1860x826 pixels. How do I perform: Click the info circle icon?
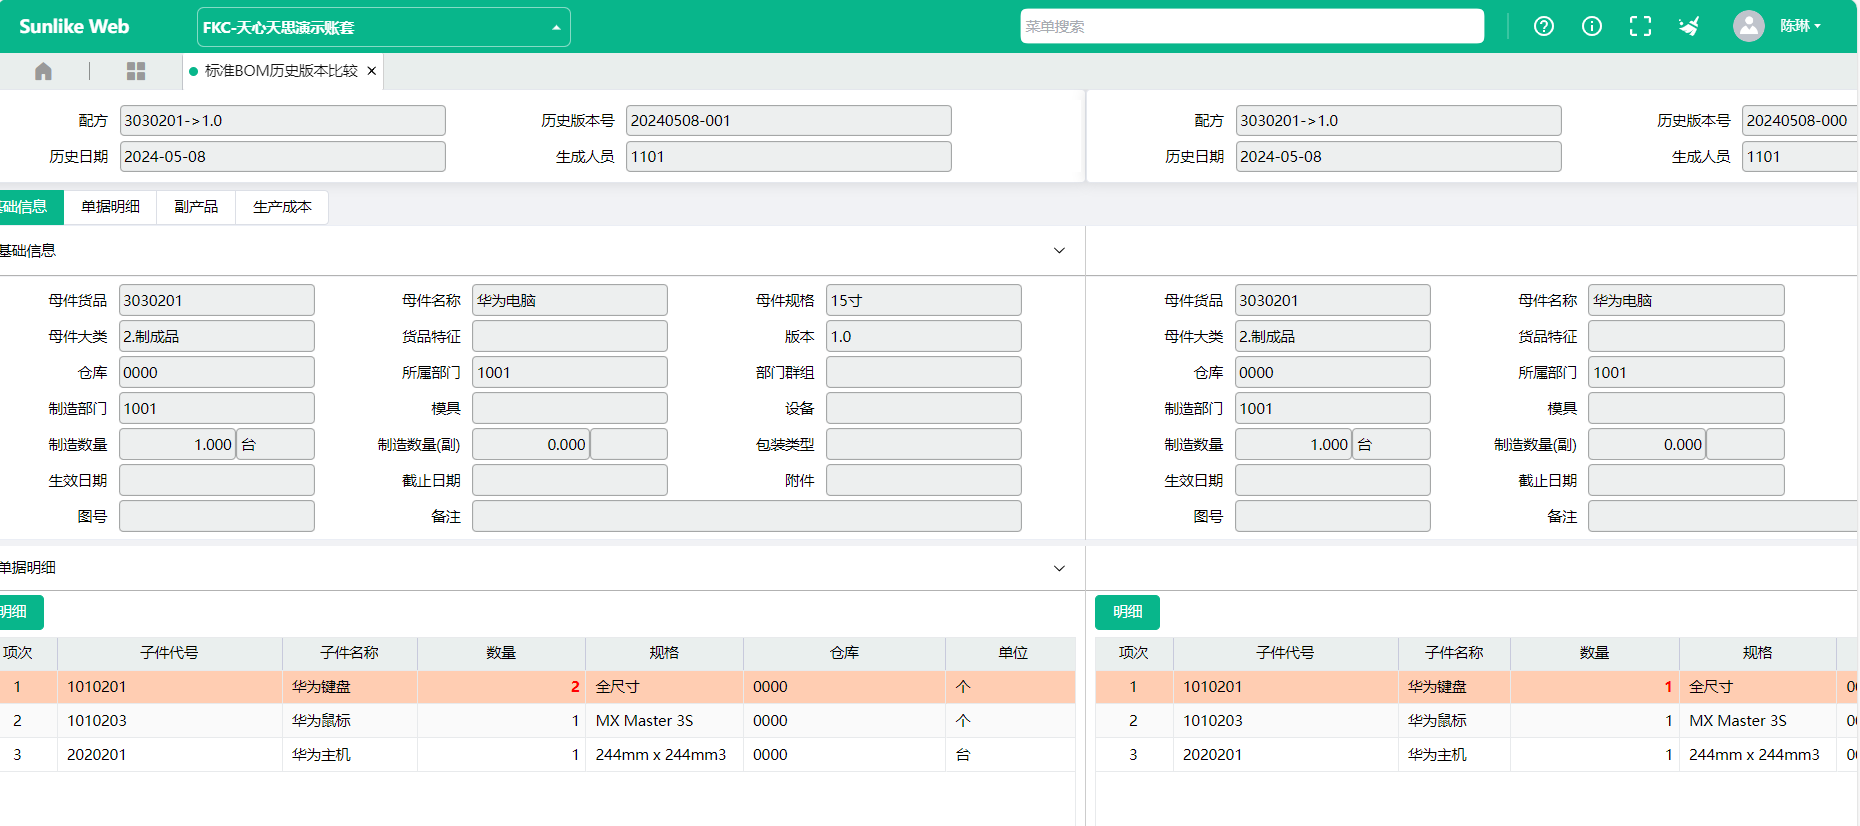1592,27
